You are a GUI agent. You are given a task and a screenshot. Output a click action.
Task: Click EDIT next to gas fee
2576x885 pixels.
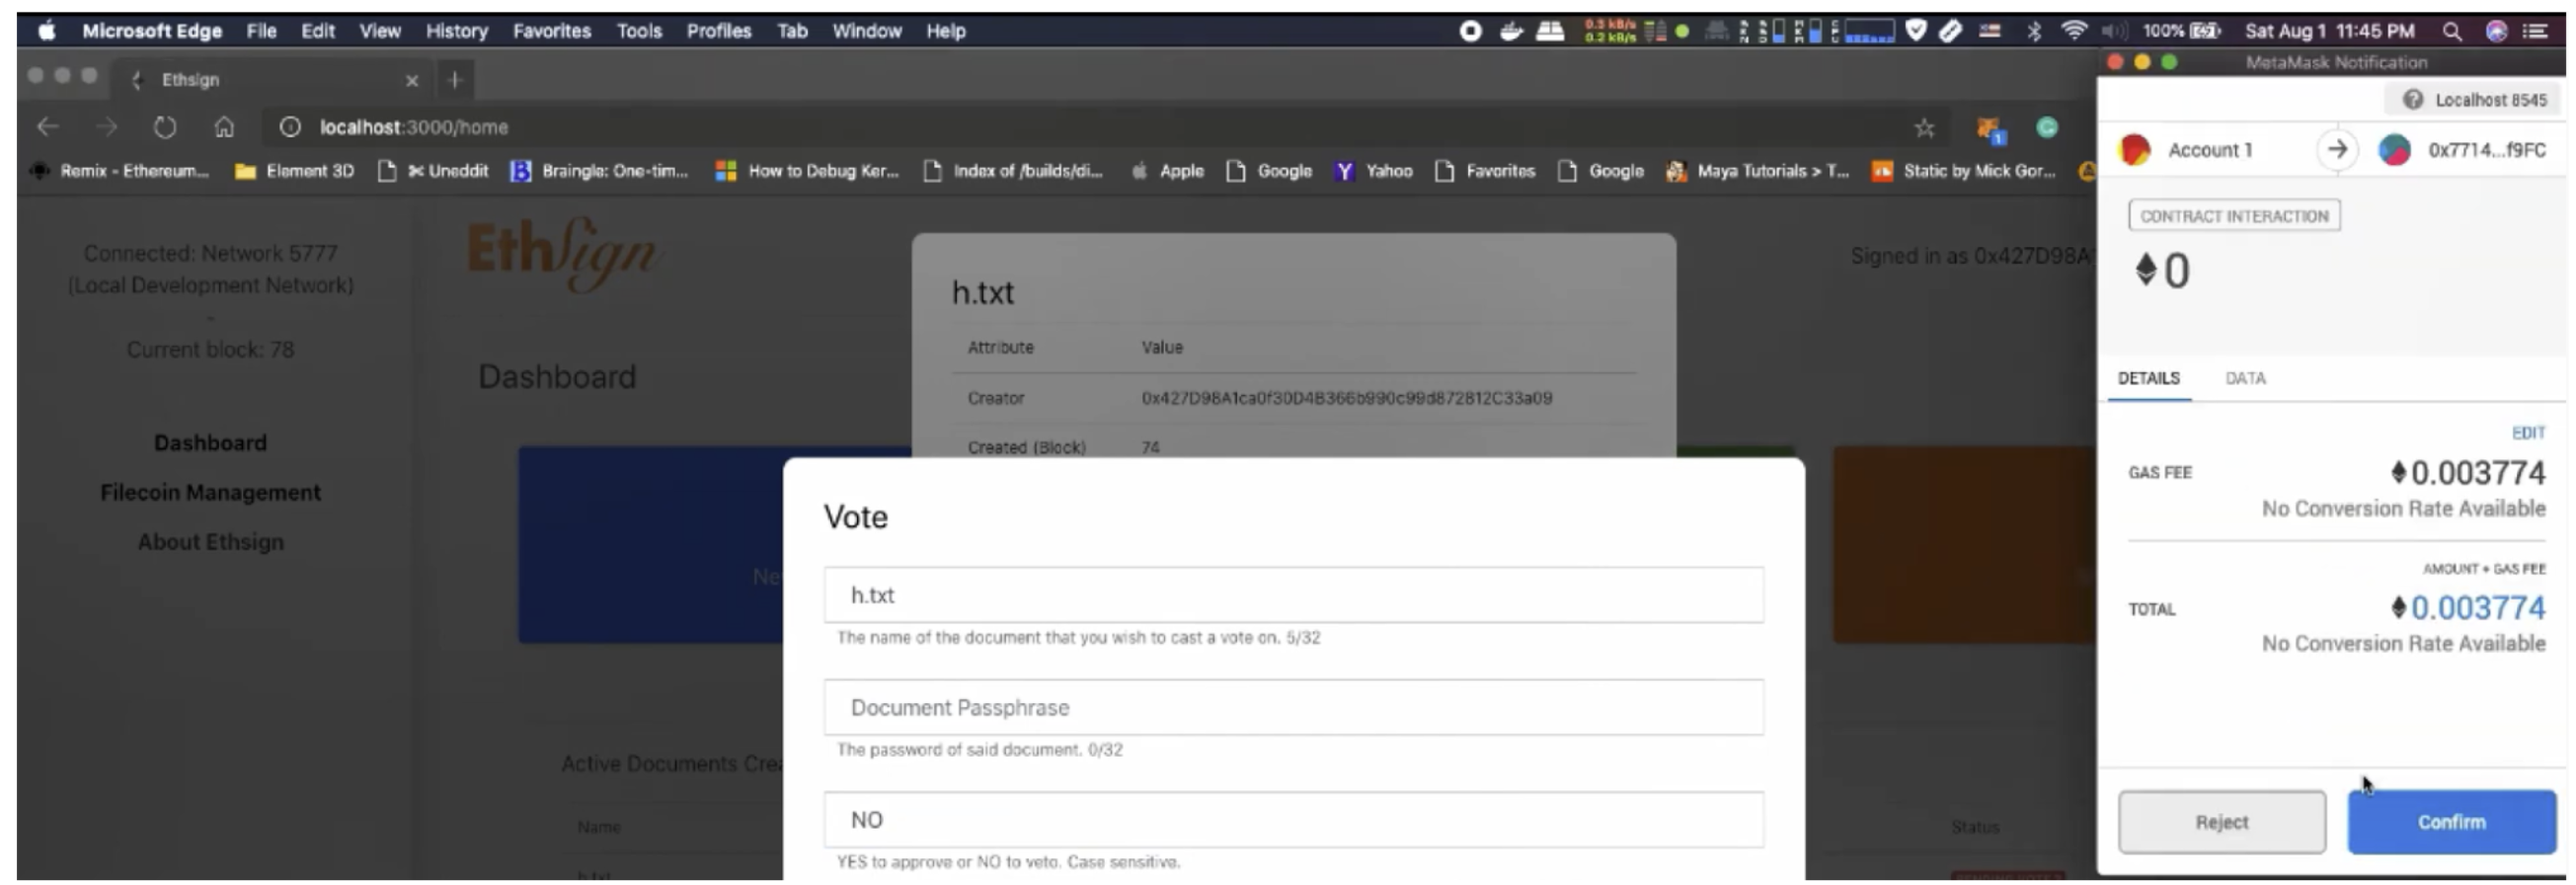2527,433
